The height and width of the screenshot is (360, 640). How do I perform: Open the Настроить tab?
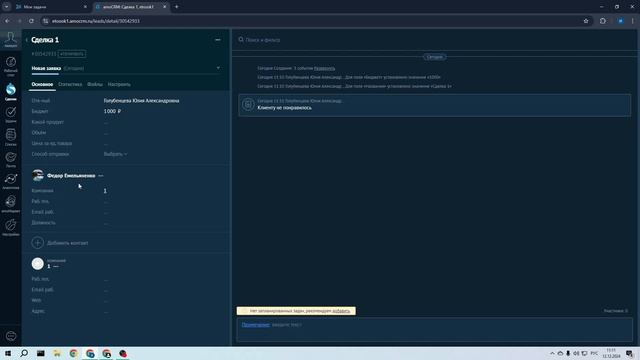[119, 84]
